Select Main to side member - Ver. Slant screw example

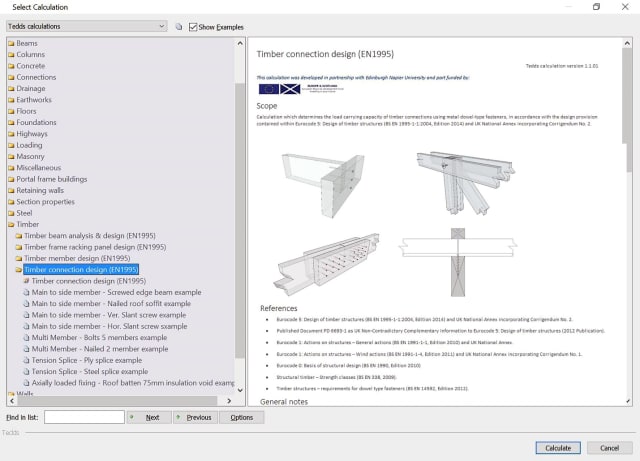[x=109, y=315]
